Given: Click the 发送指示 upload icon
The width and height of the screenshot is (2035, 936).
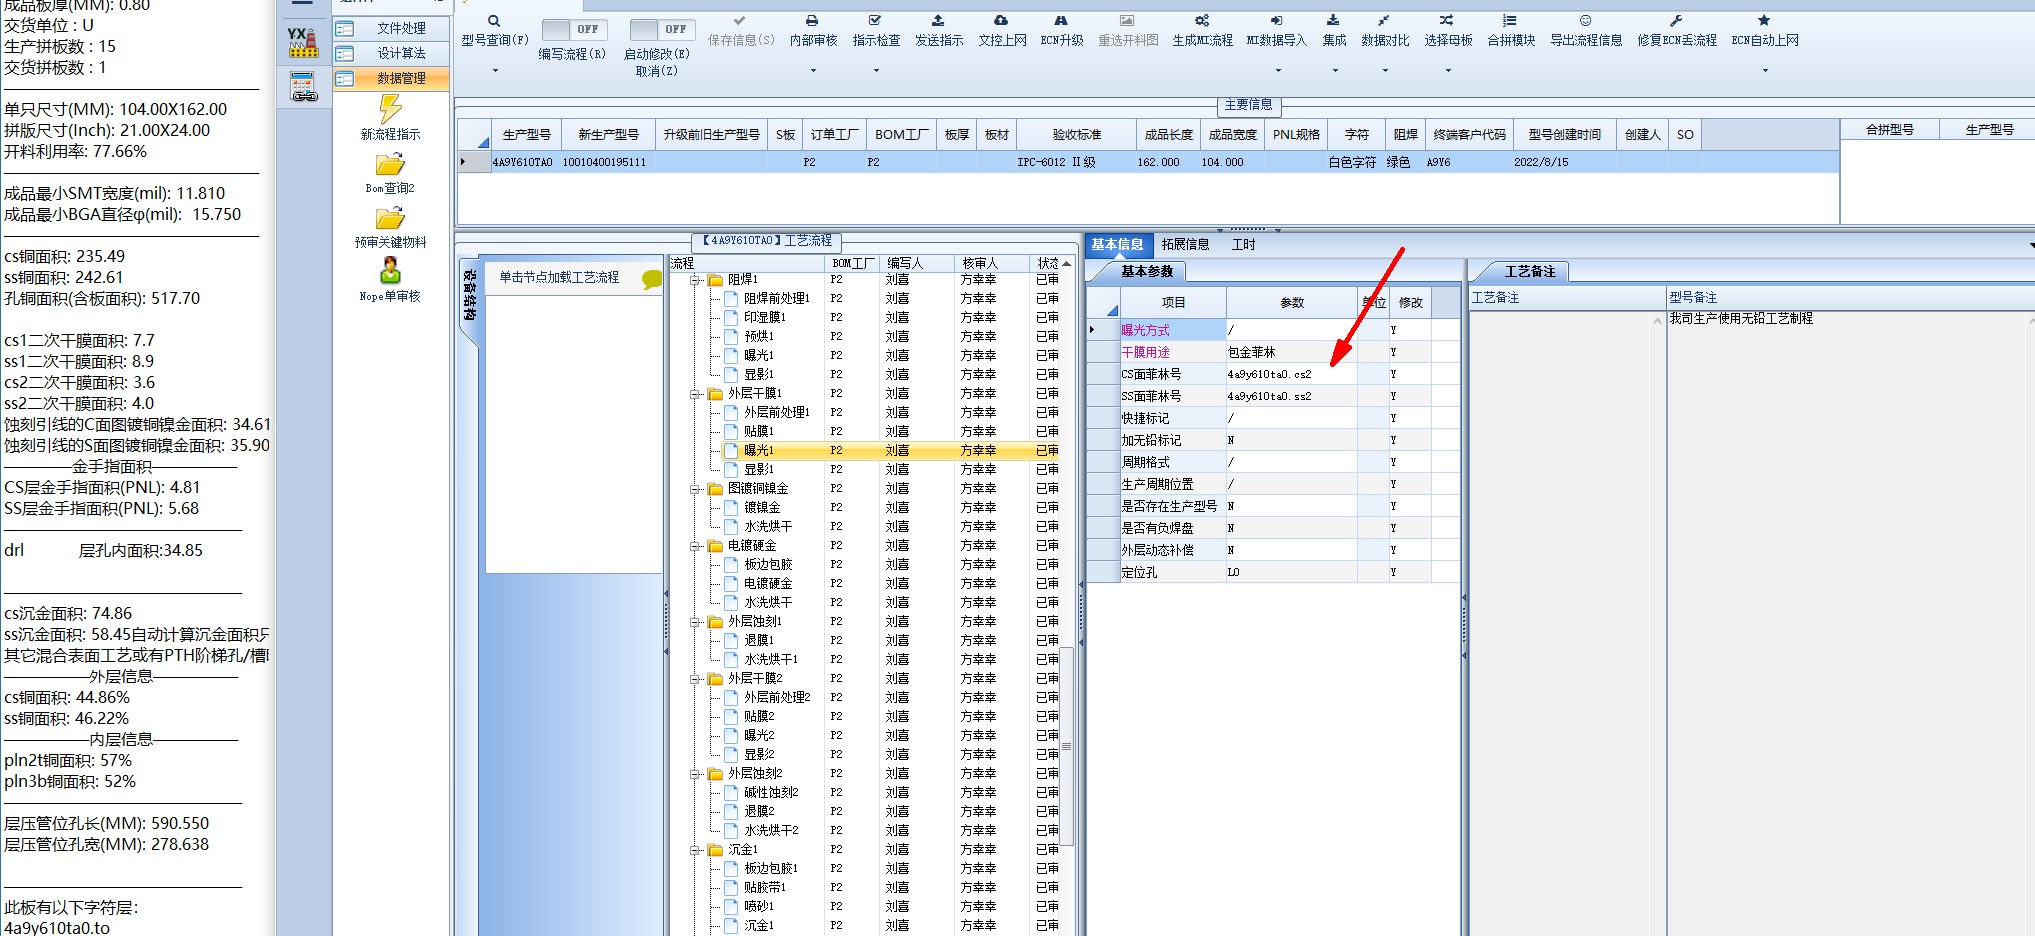Looking at the screenshot, I should 938,21.
